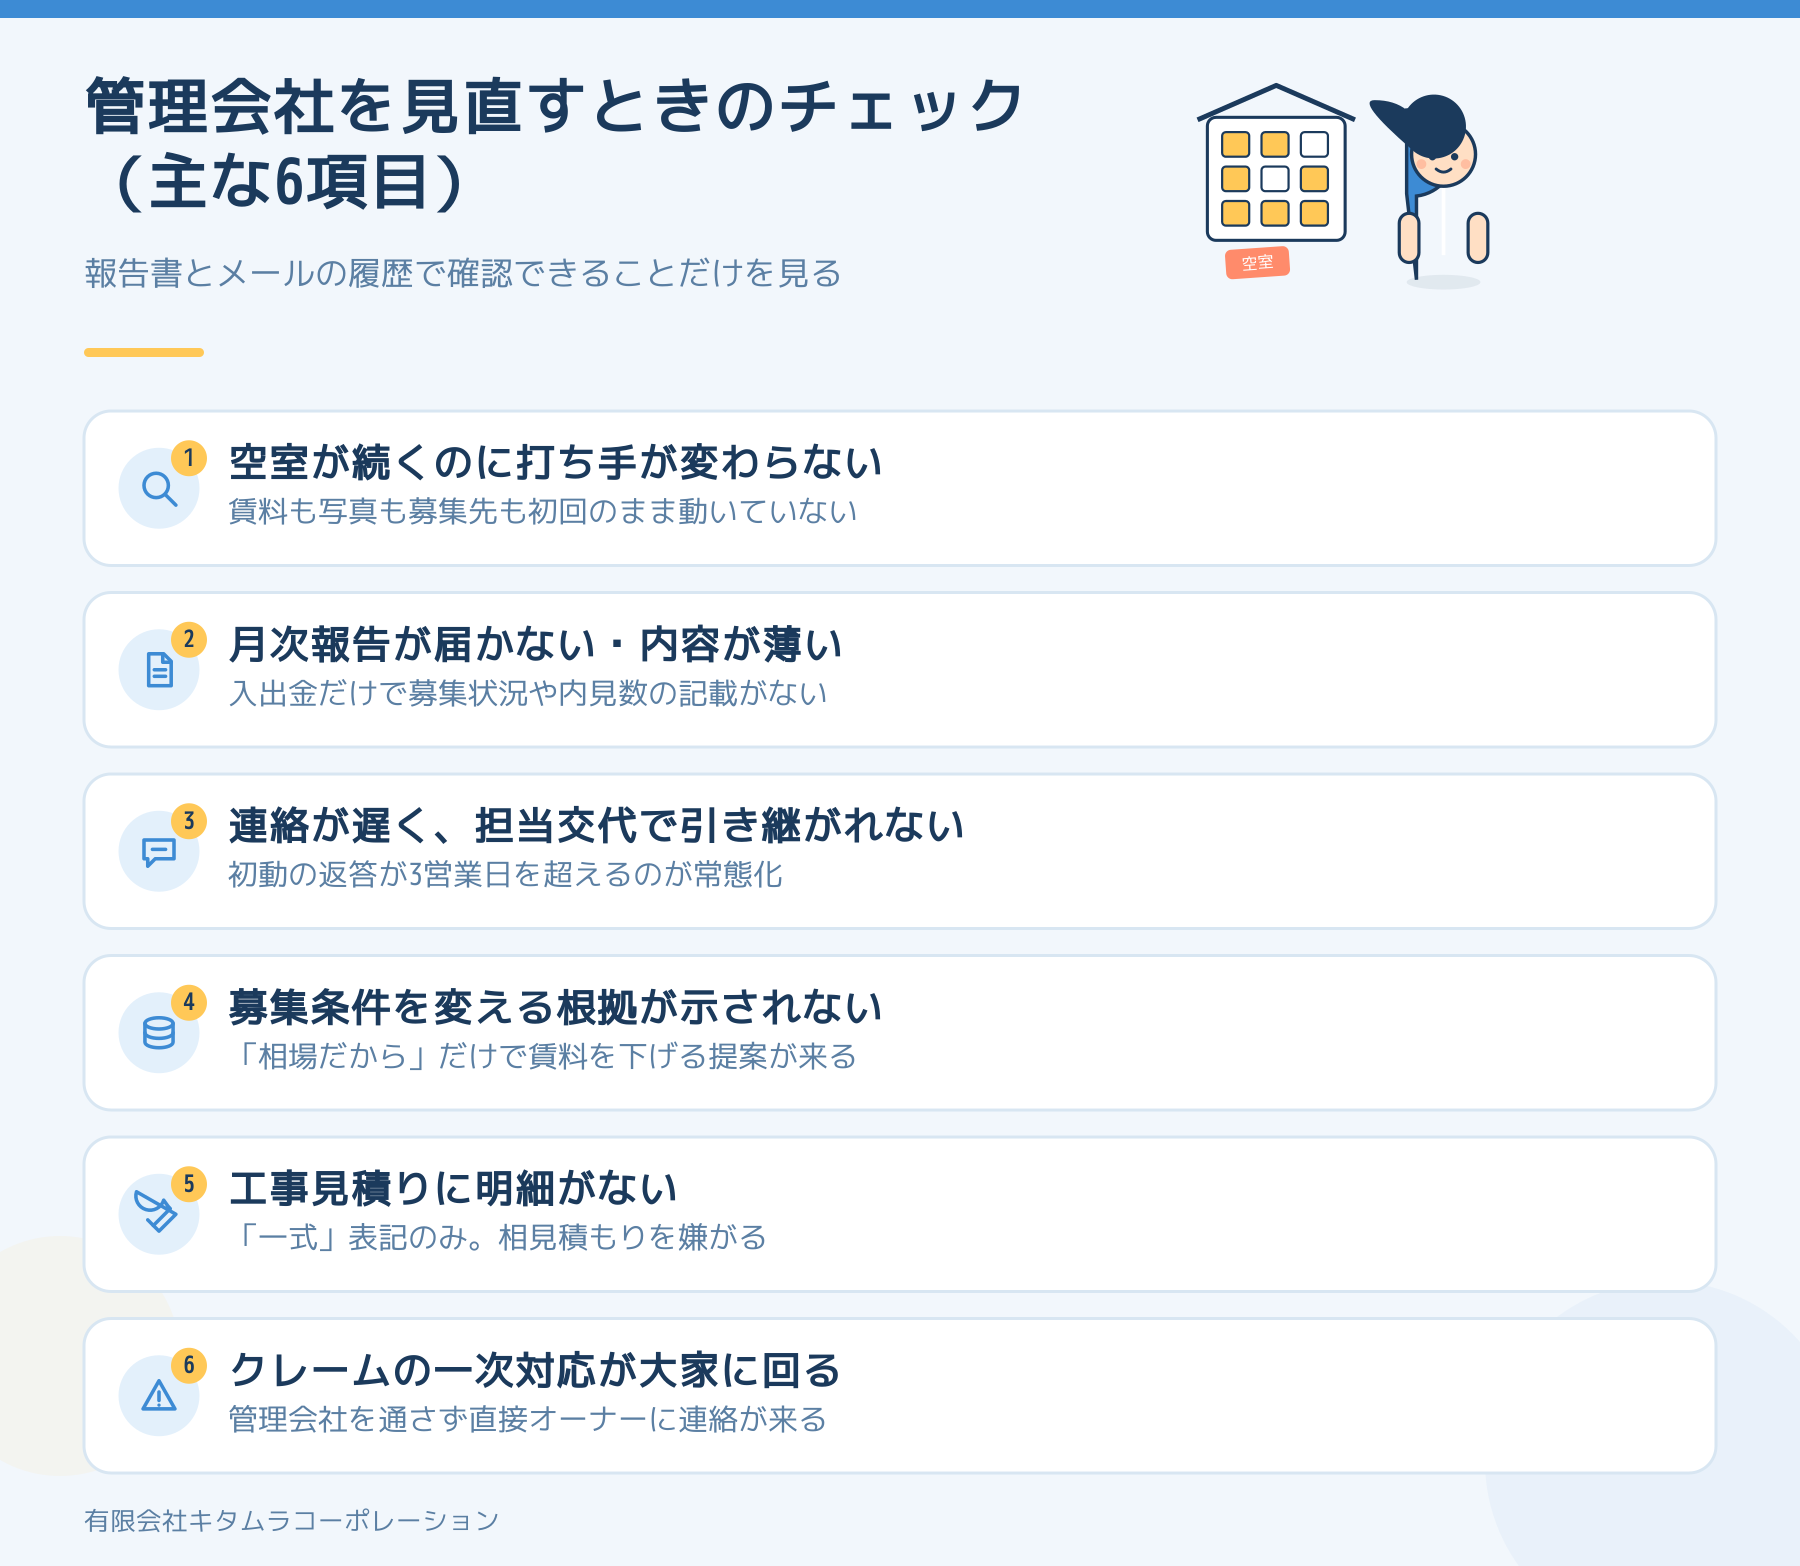Click text 管理会社を通さず直接オーナーに連絡が来る
1800x1566 pixels.
528,1419
